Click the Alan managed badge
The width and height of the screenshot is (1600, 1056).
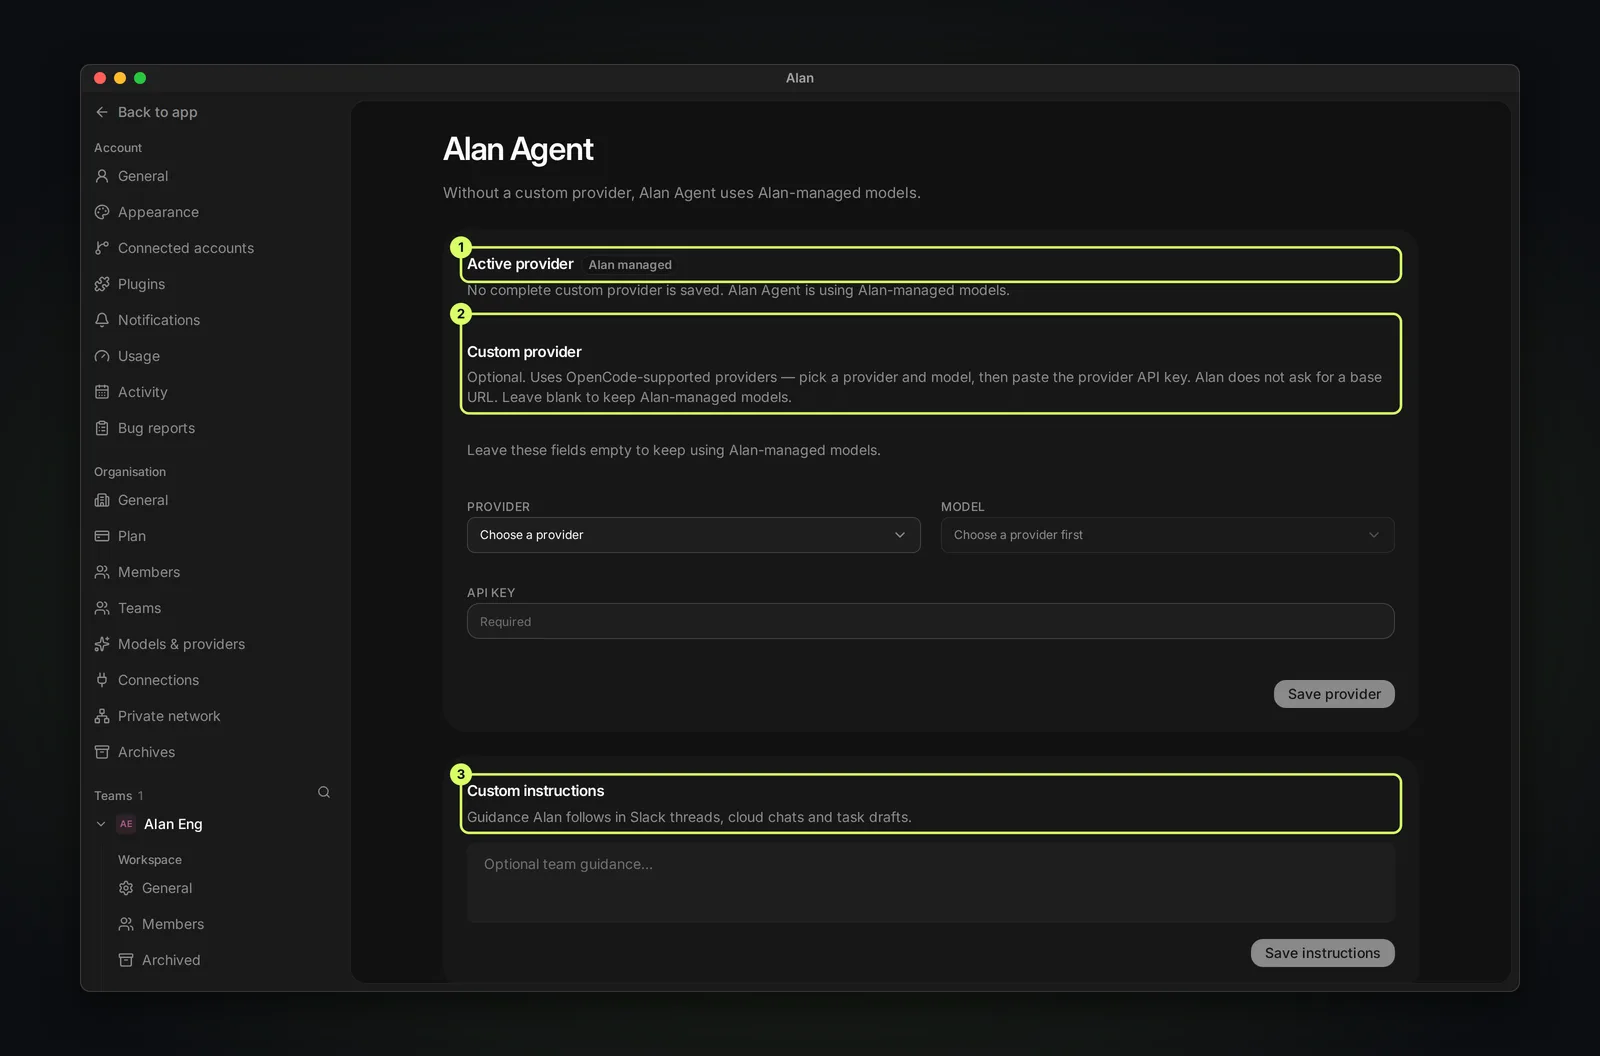pos(630,265)
